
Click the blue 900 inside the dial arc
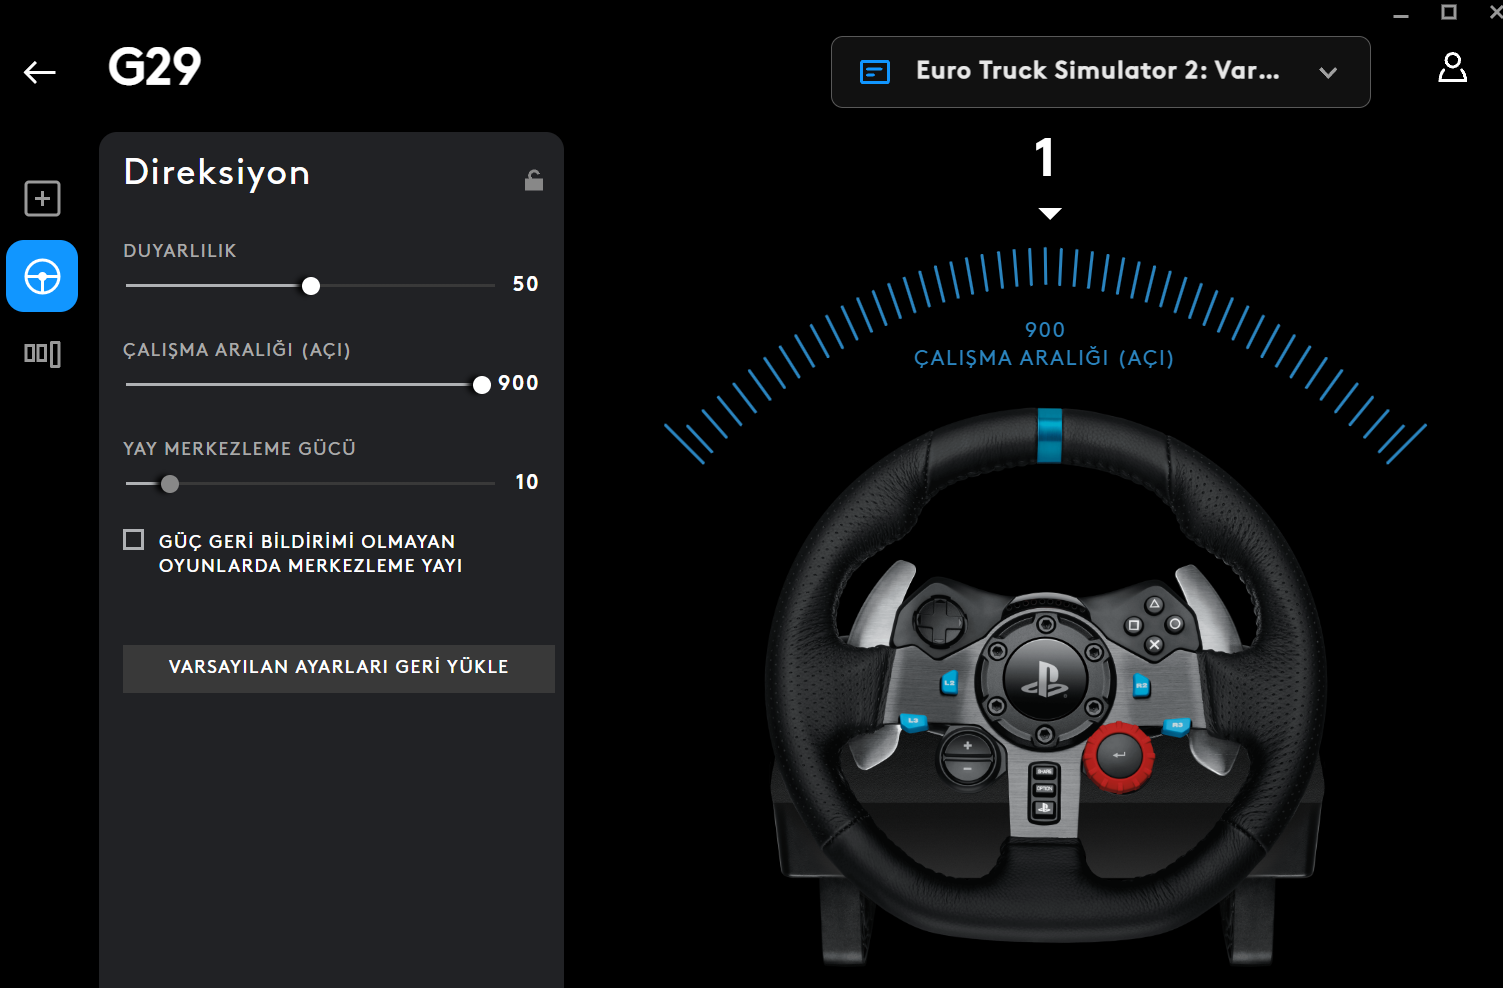(x=1045, y=330)
